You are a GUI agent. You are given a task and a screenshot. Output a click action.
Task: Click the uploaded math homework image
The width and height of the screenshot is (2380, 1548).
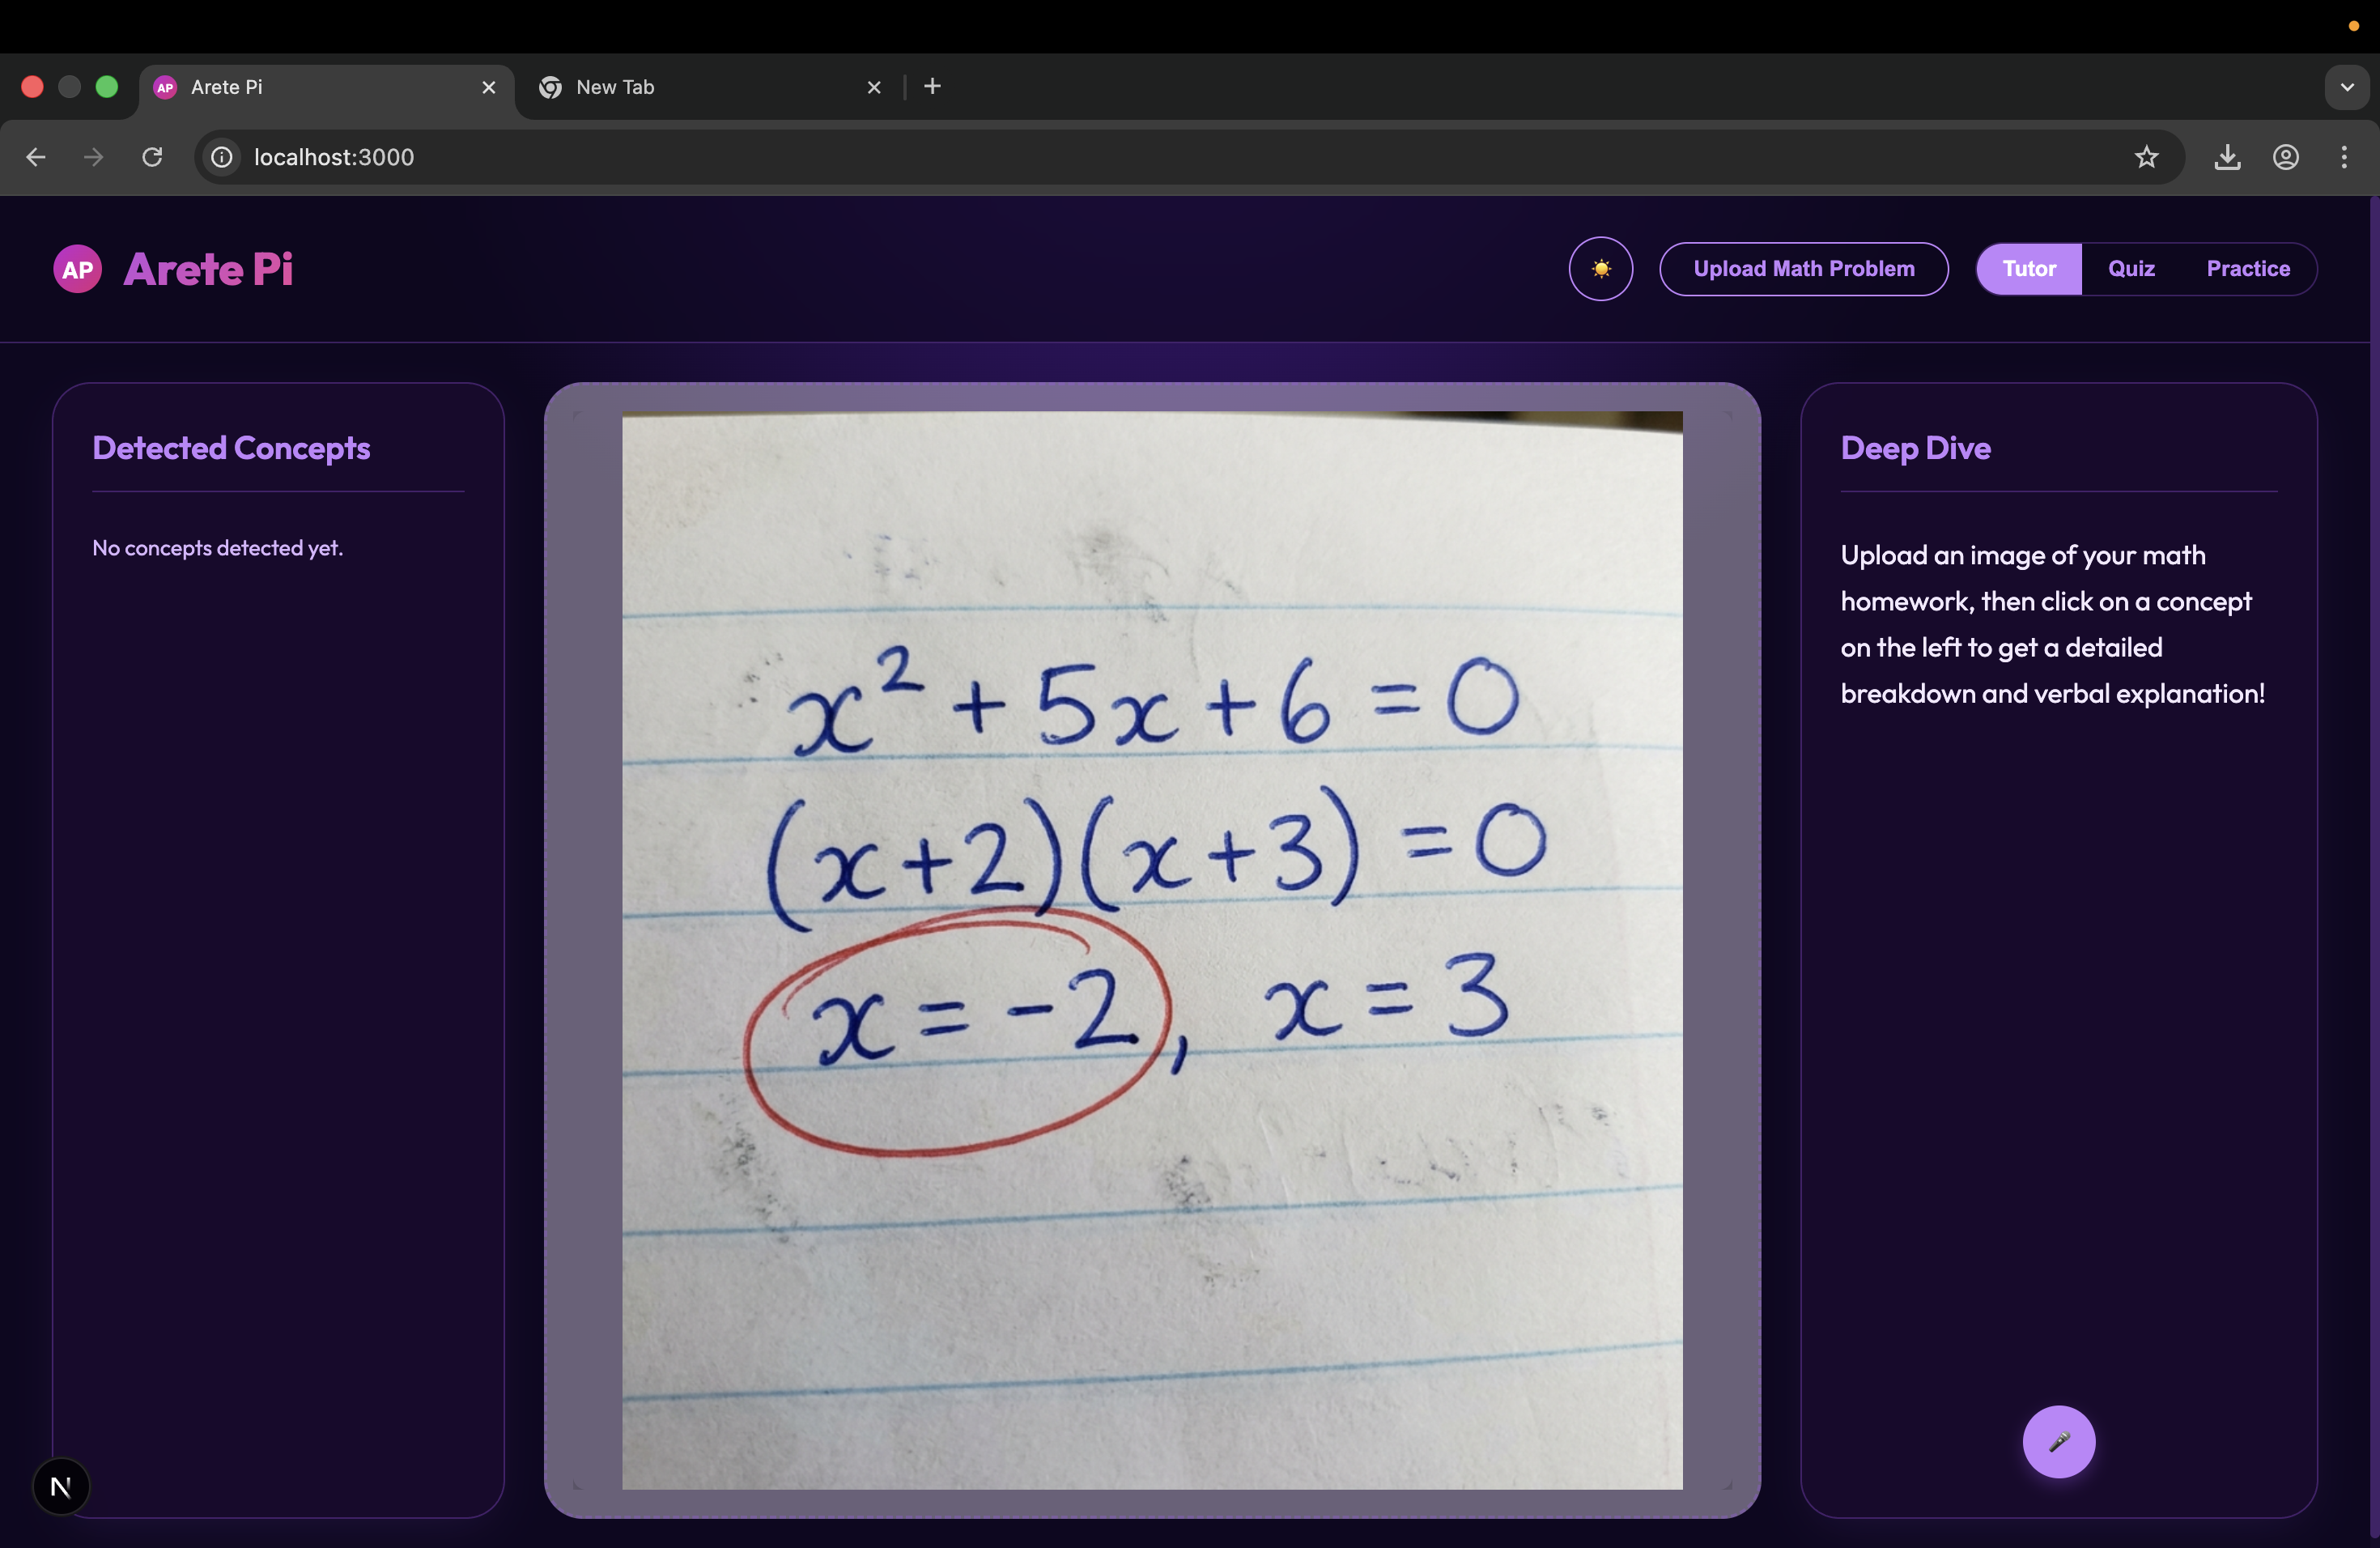pos(1152,950)
